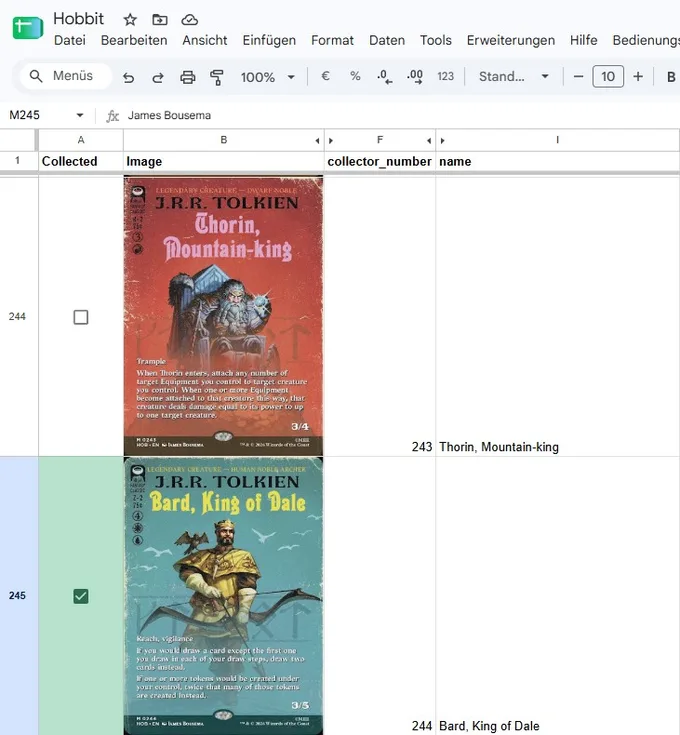Open the Hilfe menu

click(583, 40)
